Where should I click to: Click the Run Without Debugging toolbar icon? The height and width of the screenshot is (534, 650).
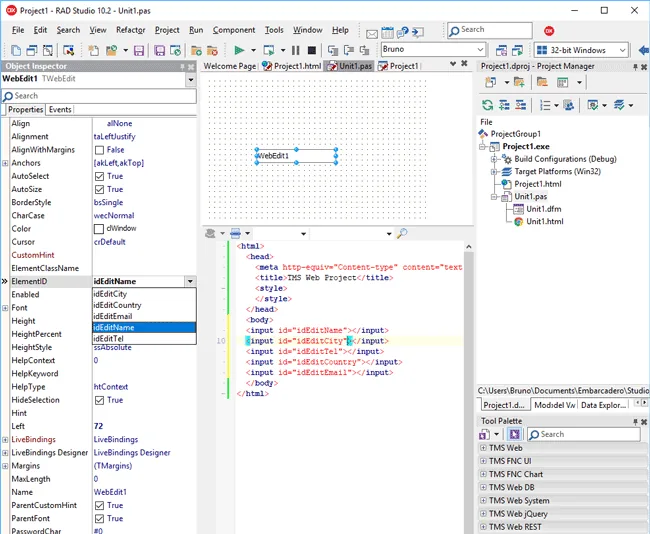[269, 50]
